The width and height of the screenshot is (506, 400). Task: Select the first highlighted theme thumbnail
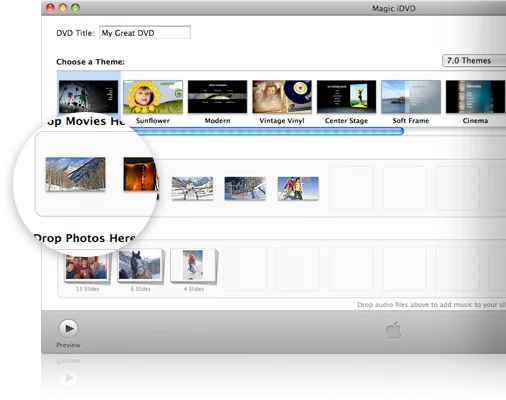88,97
